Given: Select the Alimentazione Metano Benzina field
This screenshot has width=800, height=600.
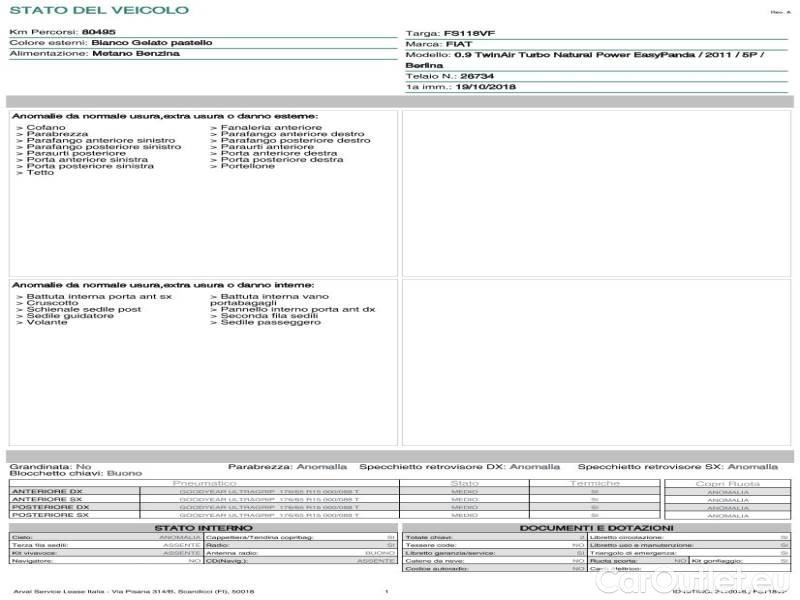Looking at the screenshot, I should pos(136,54).
